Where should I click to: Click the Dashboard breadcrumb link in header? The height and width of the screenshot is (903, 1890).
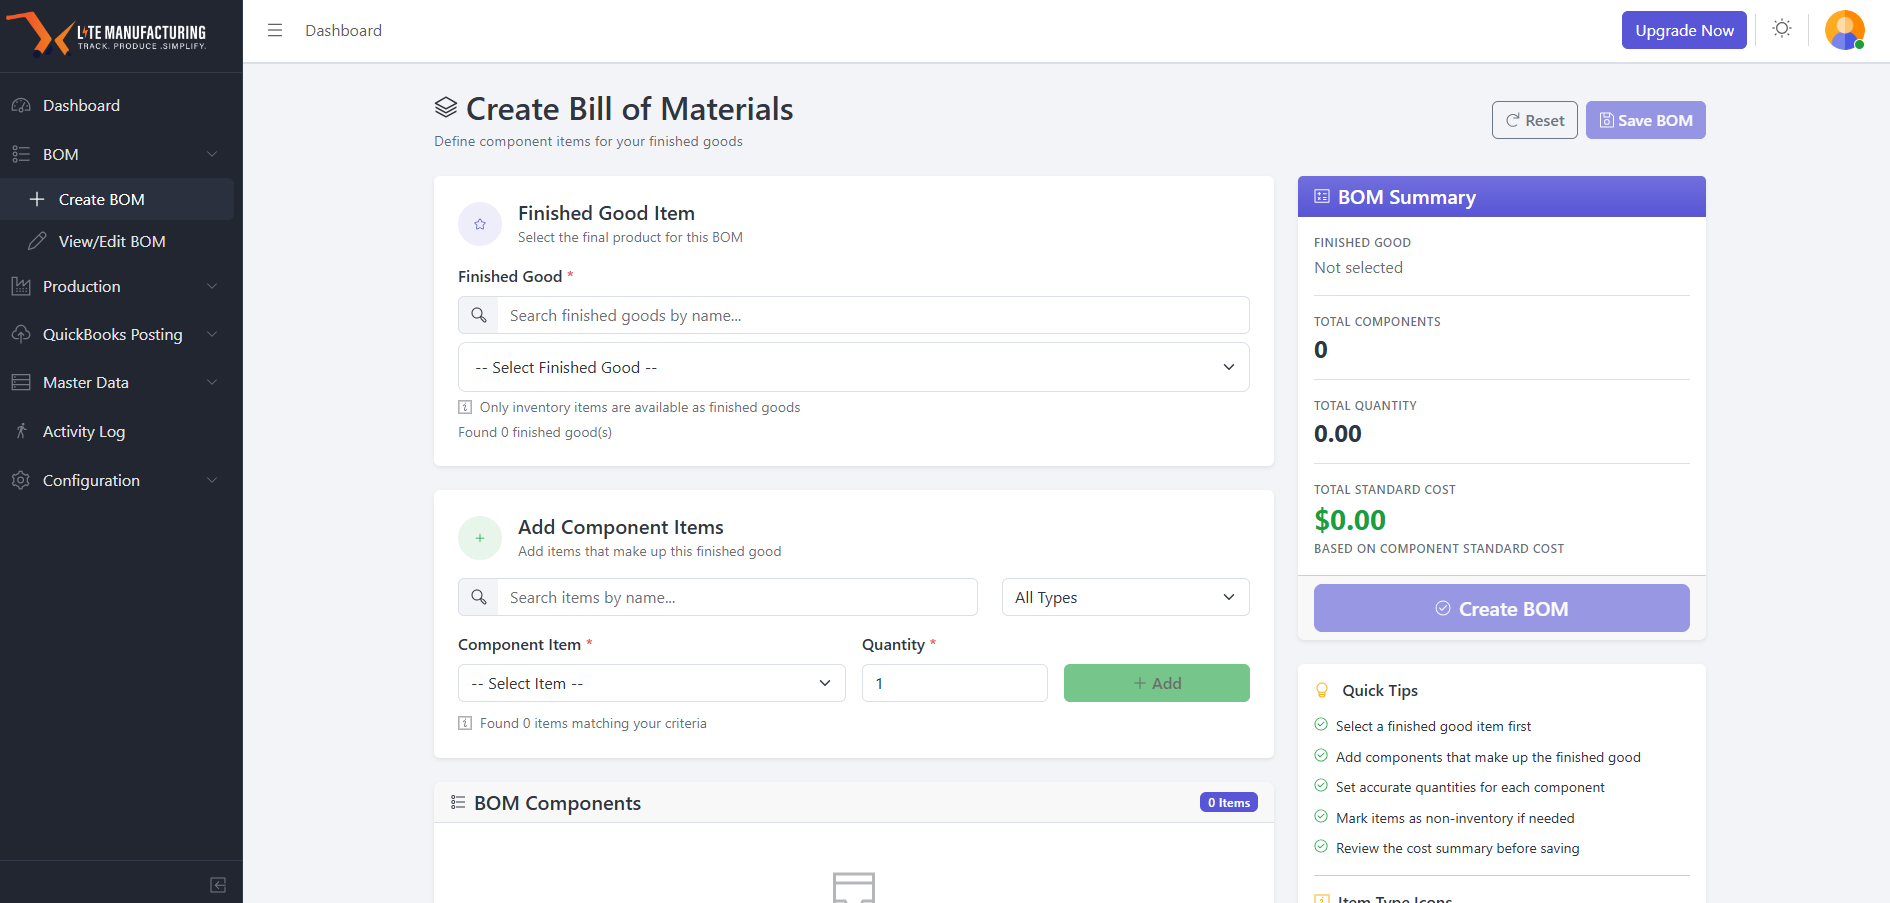[344, 30]
